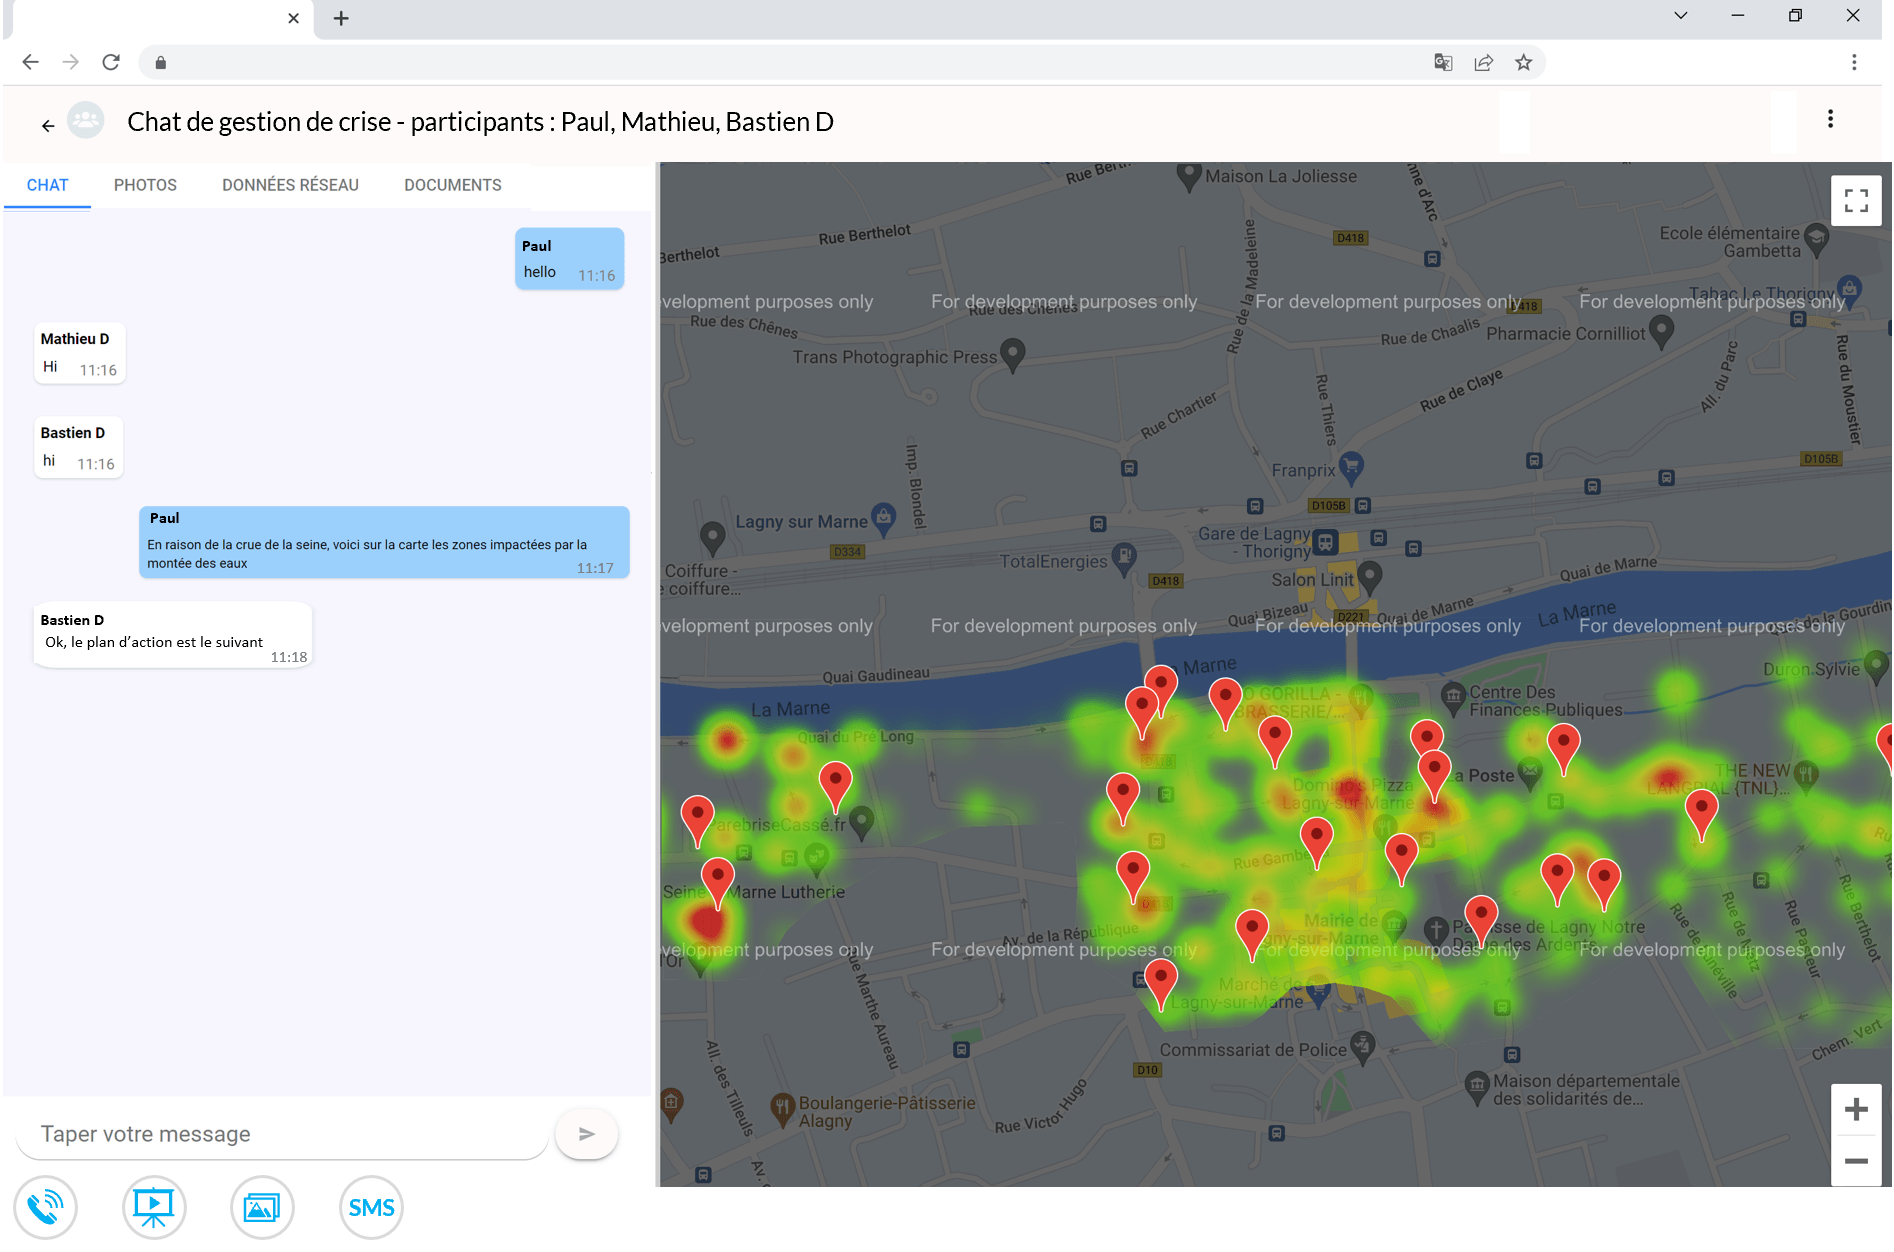Open the DONNÉES RÉSEAU tab

click(290, 185)
